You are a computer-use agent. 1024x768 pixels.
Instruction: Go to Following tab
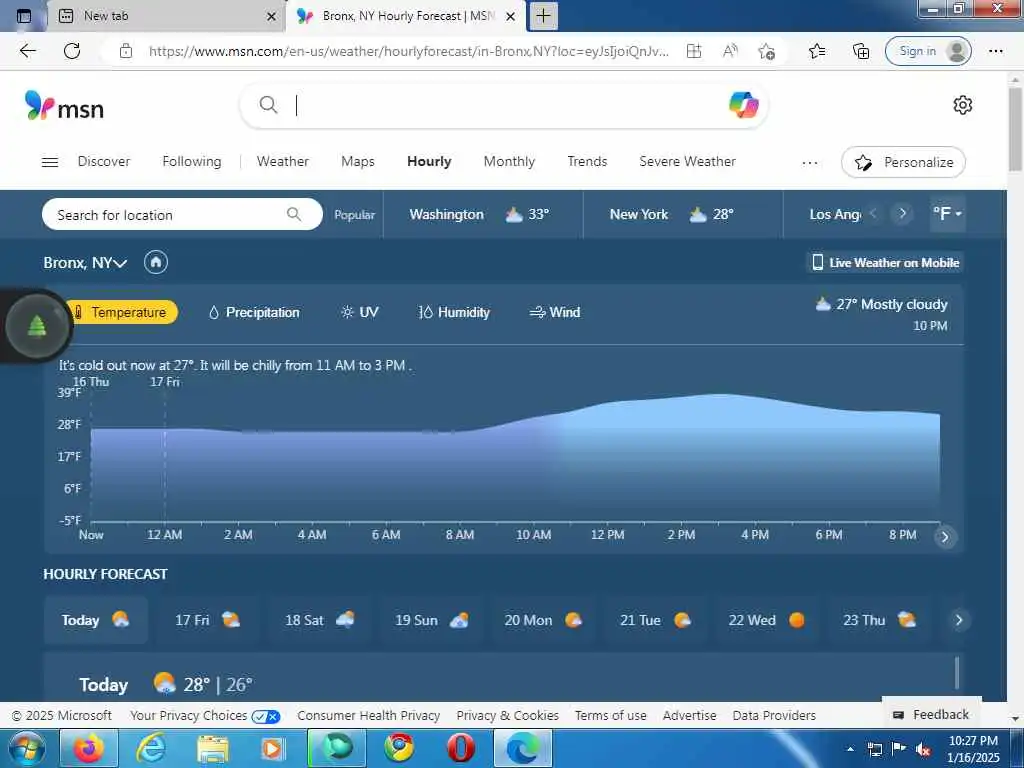click(x=191, y=161)
